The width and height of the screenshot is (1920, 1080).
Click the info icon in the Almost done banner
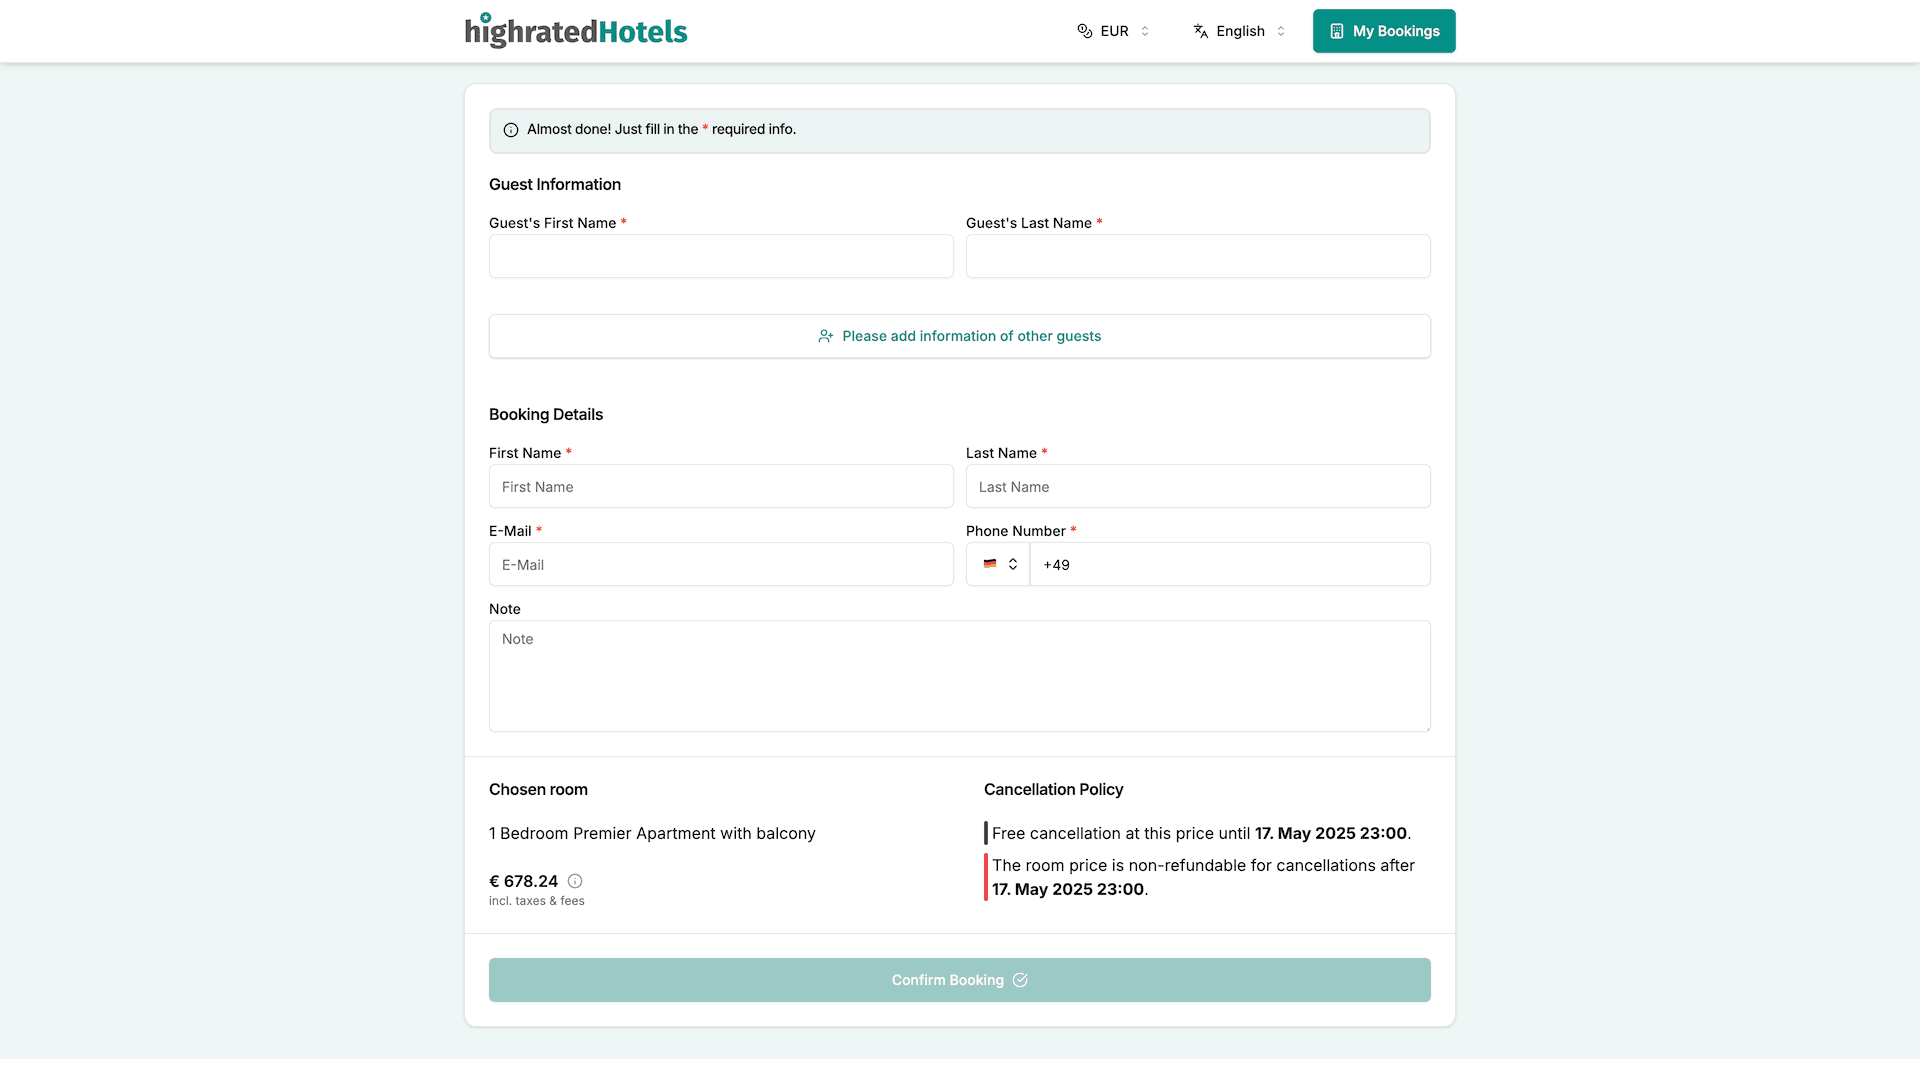(511, 130)
